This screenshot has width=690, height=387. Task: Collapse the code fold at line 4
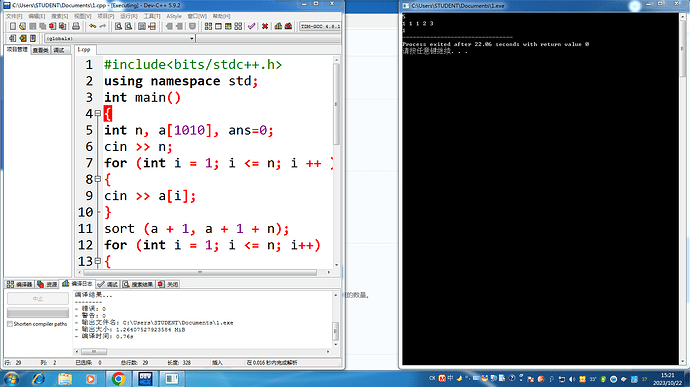point(98,114)
